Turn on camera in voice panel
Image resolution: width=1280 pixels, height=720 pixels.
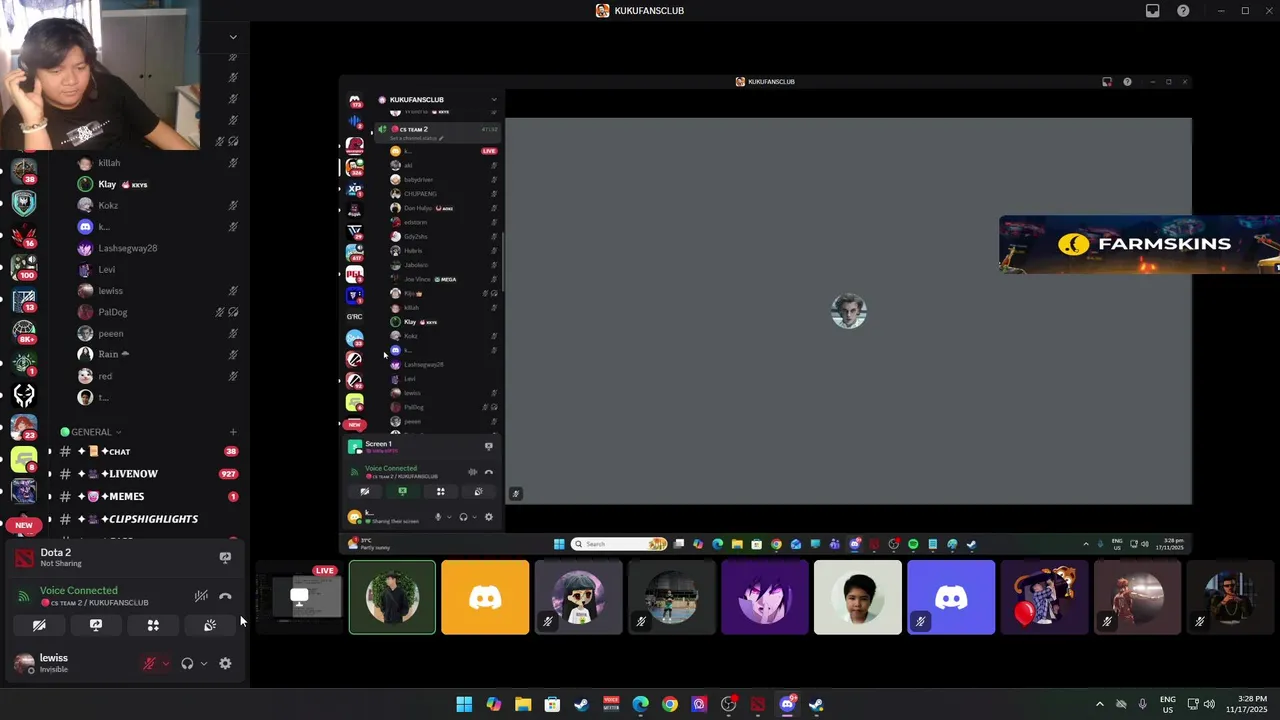[x=39, y=625]
